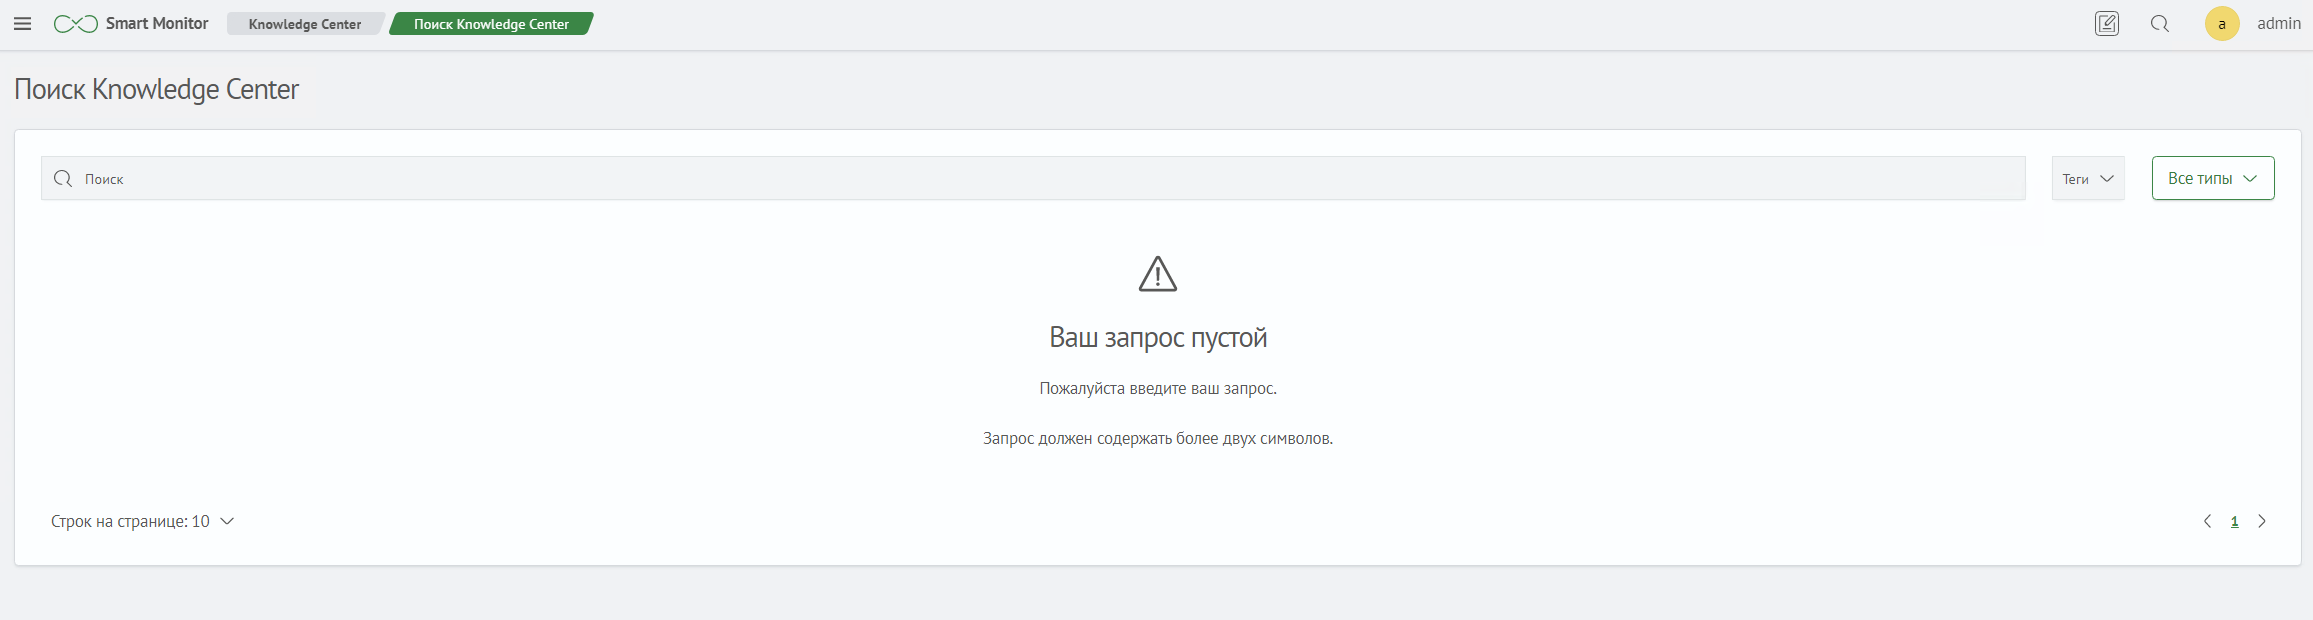Select page 1 in pagination
2313x620 pixels.
[2234, 521]
